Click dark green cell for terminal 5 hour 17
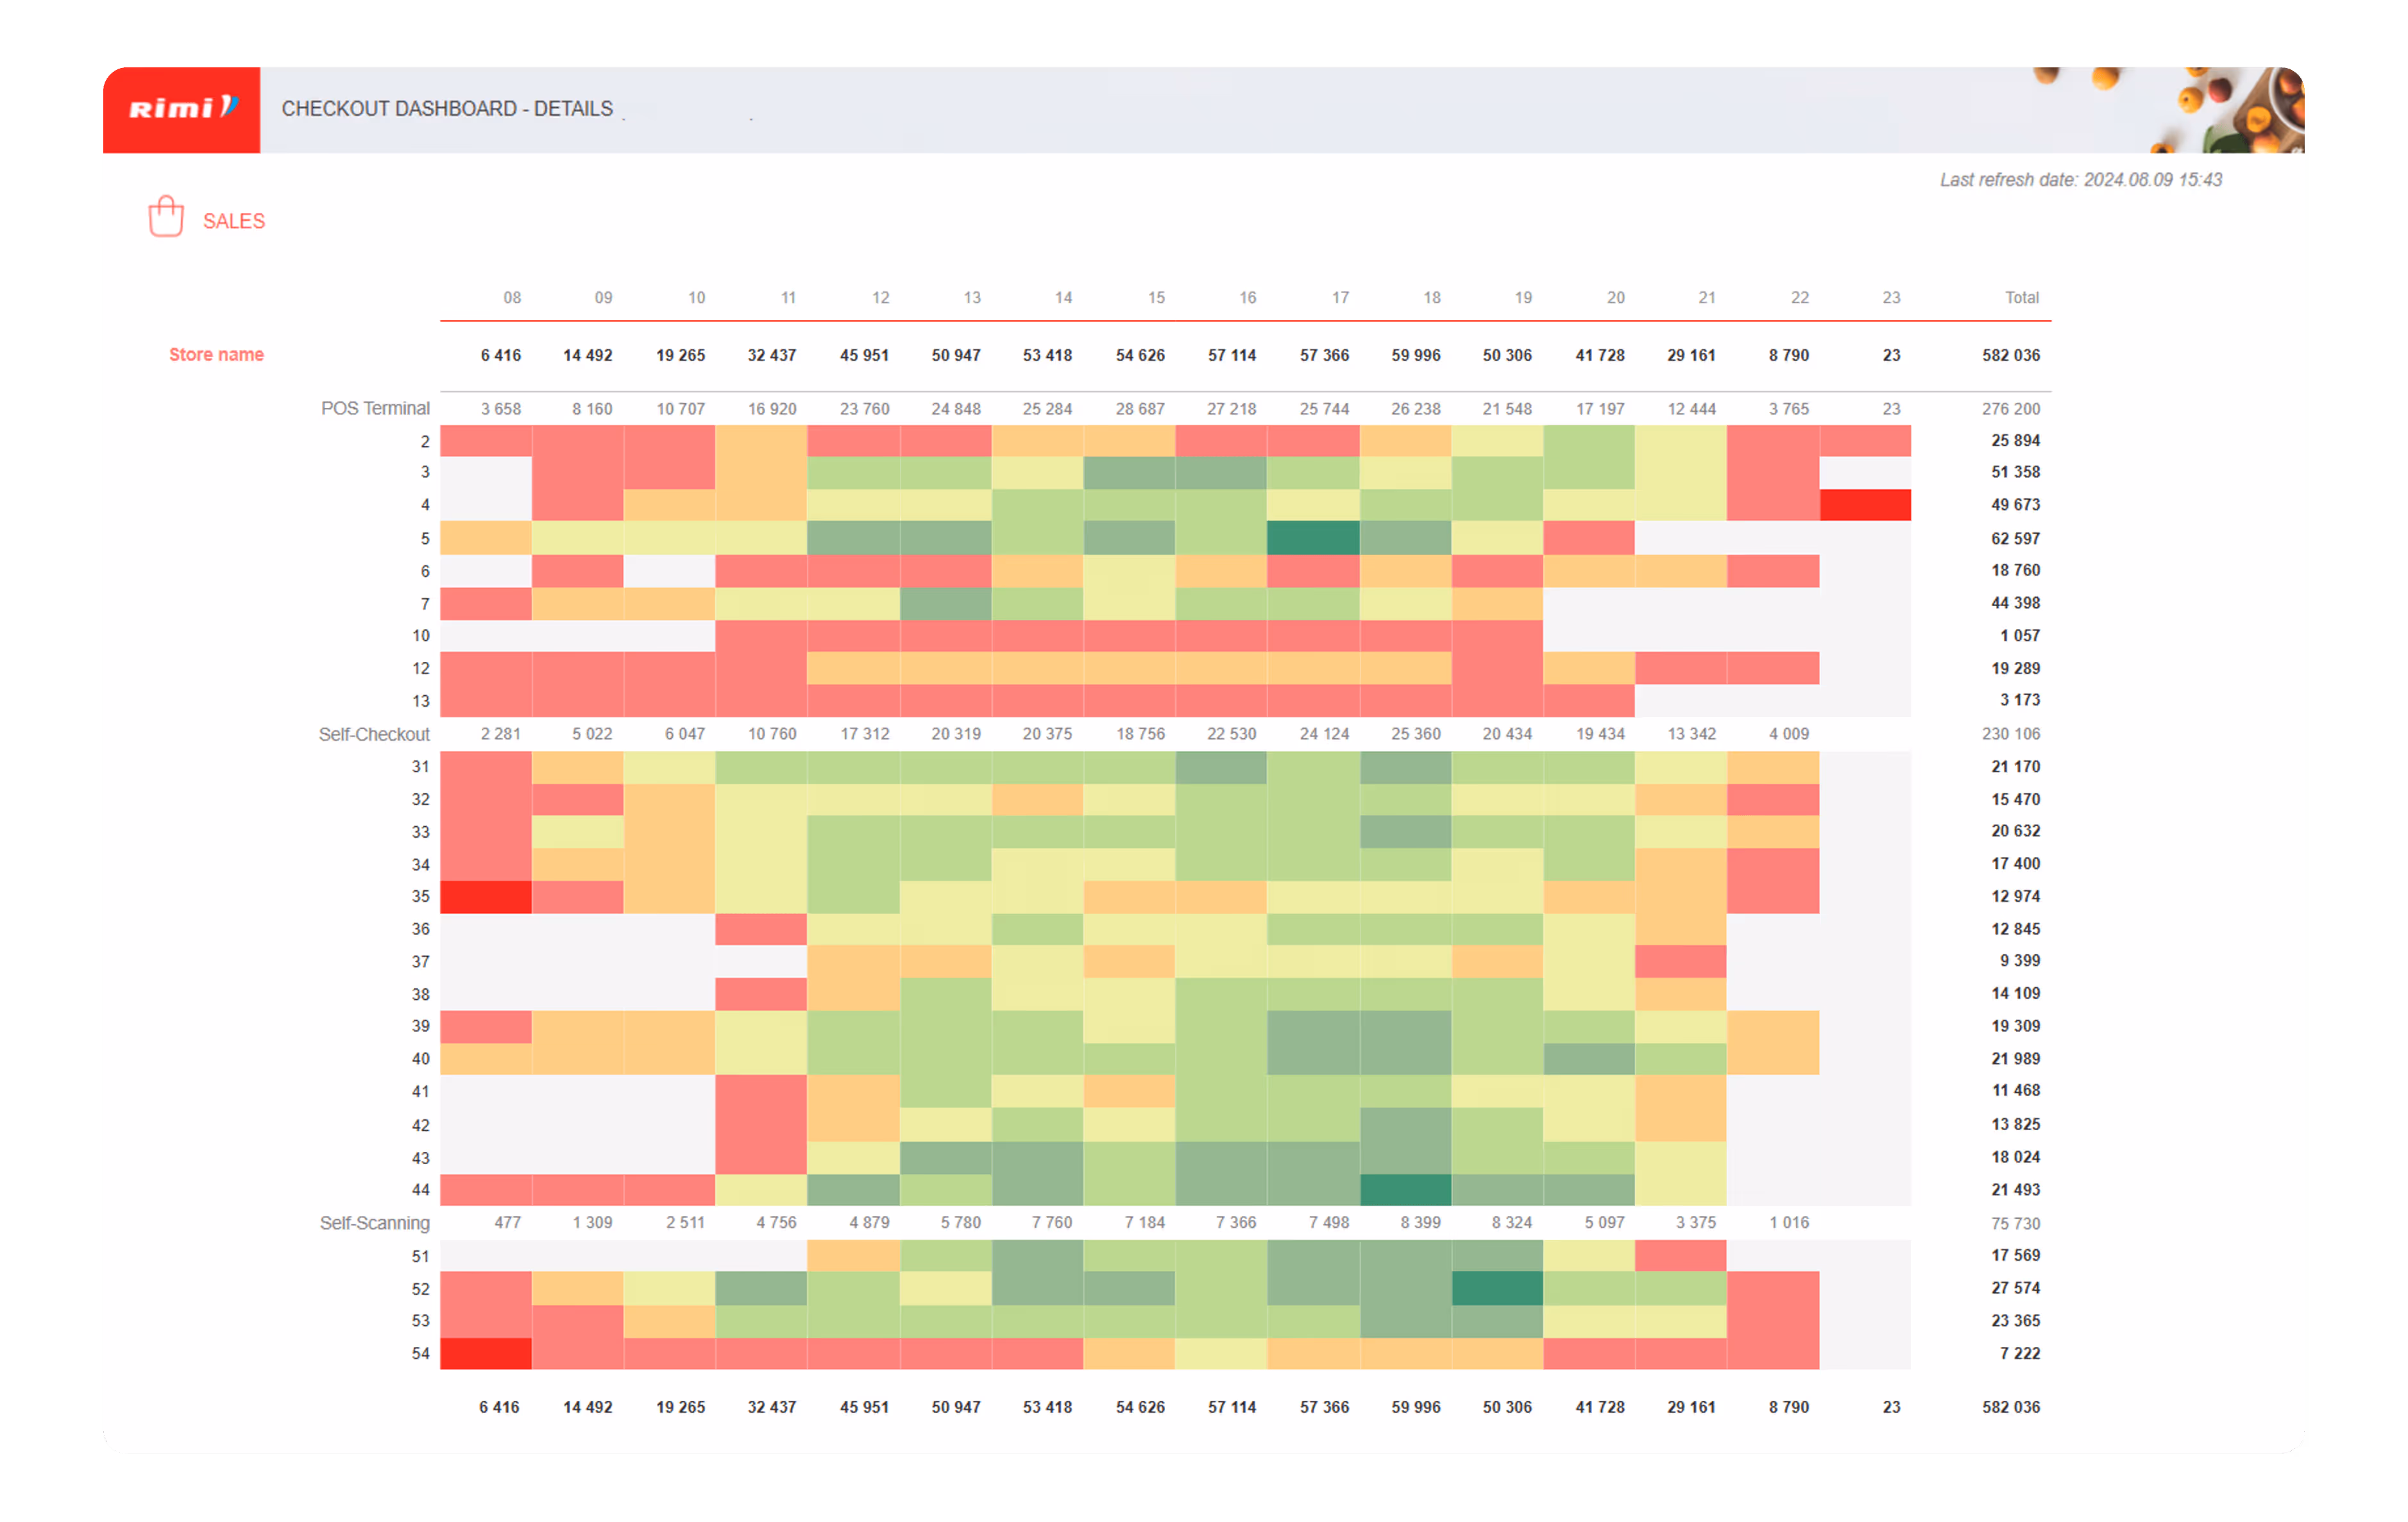Viewport: 2408px width, 1522px height. [x=1313, y=538]
